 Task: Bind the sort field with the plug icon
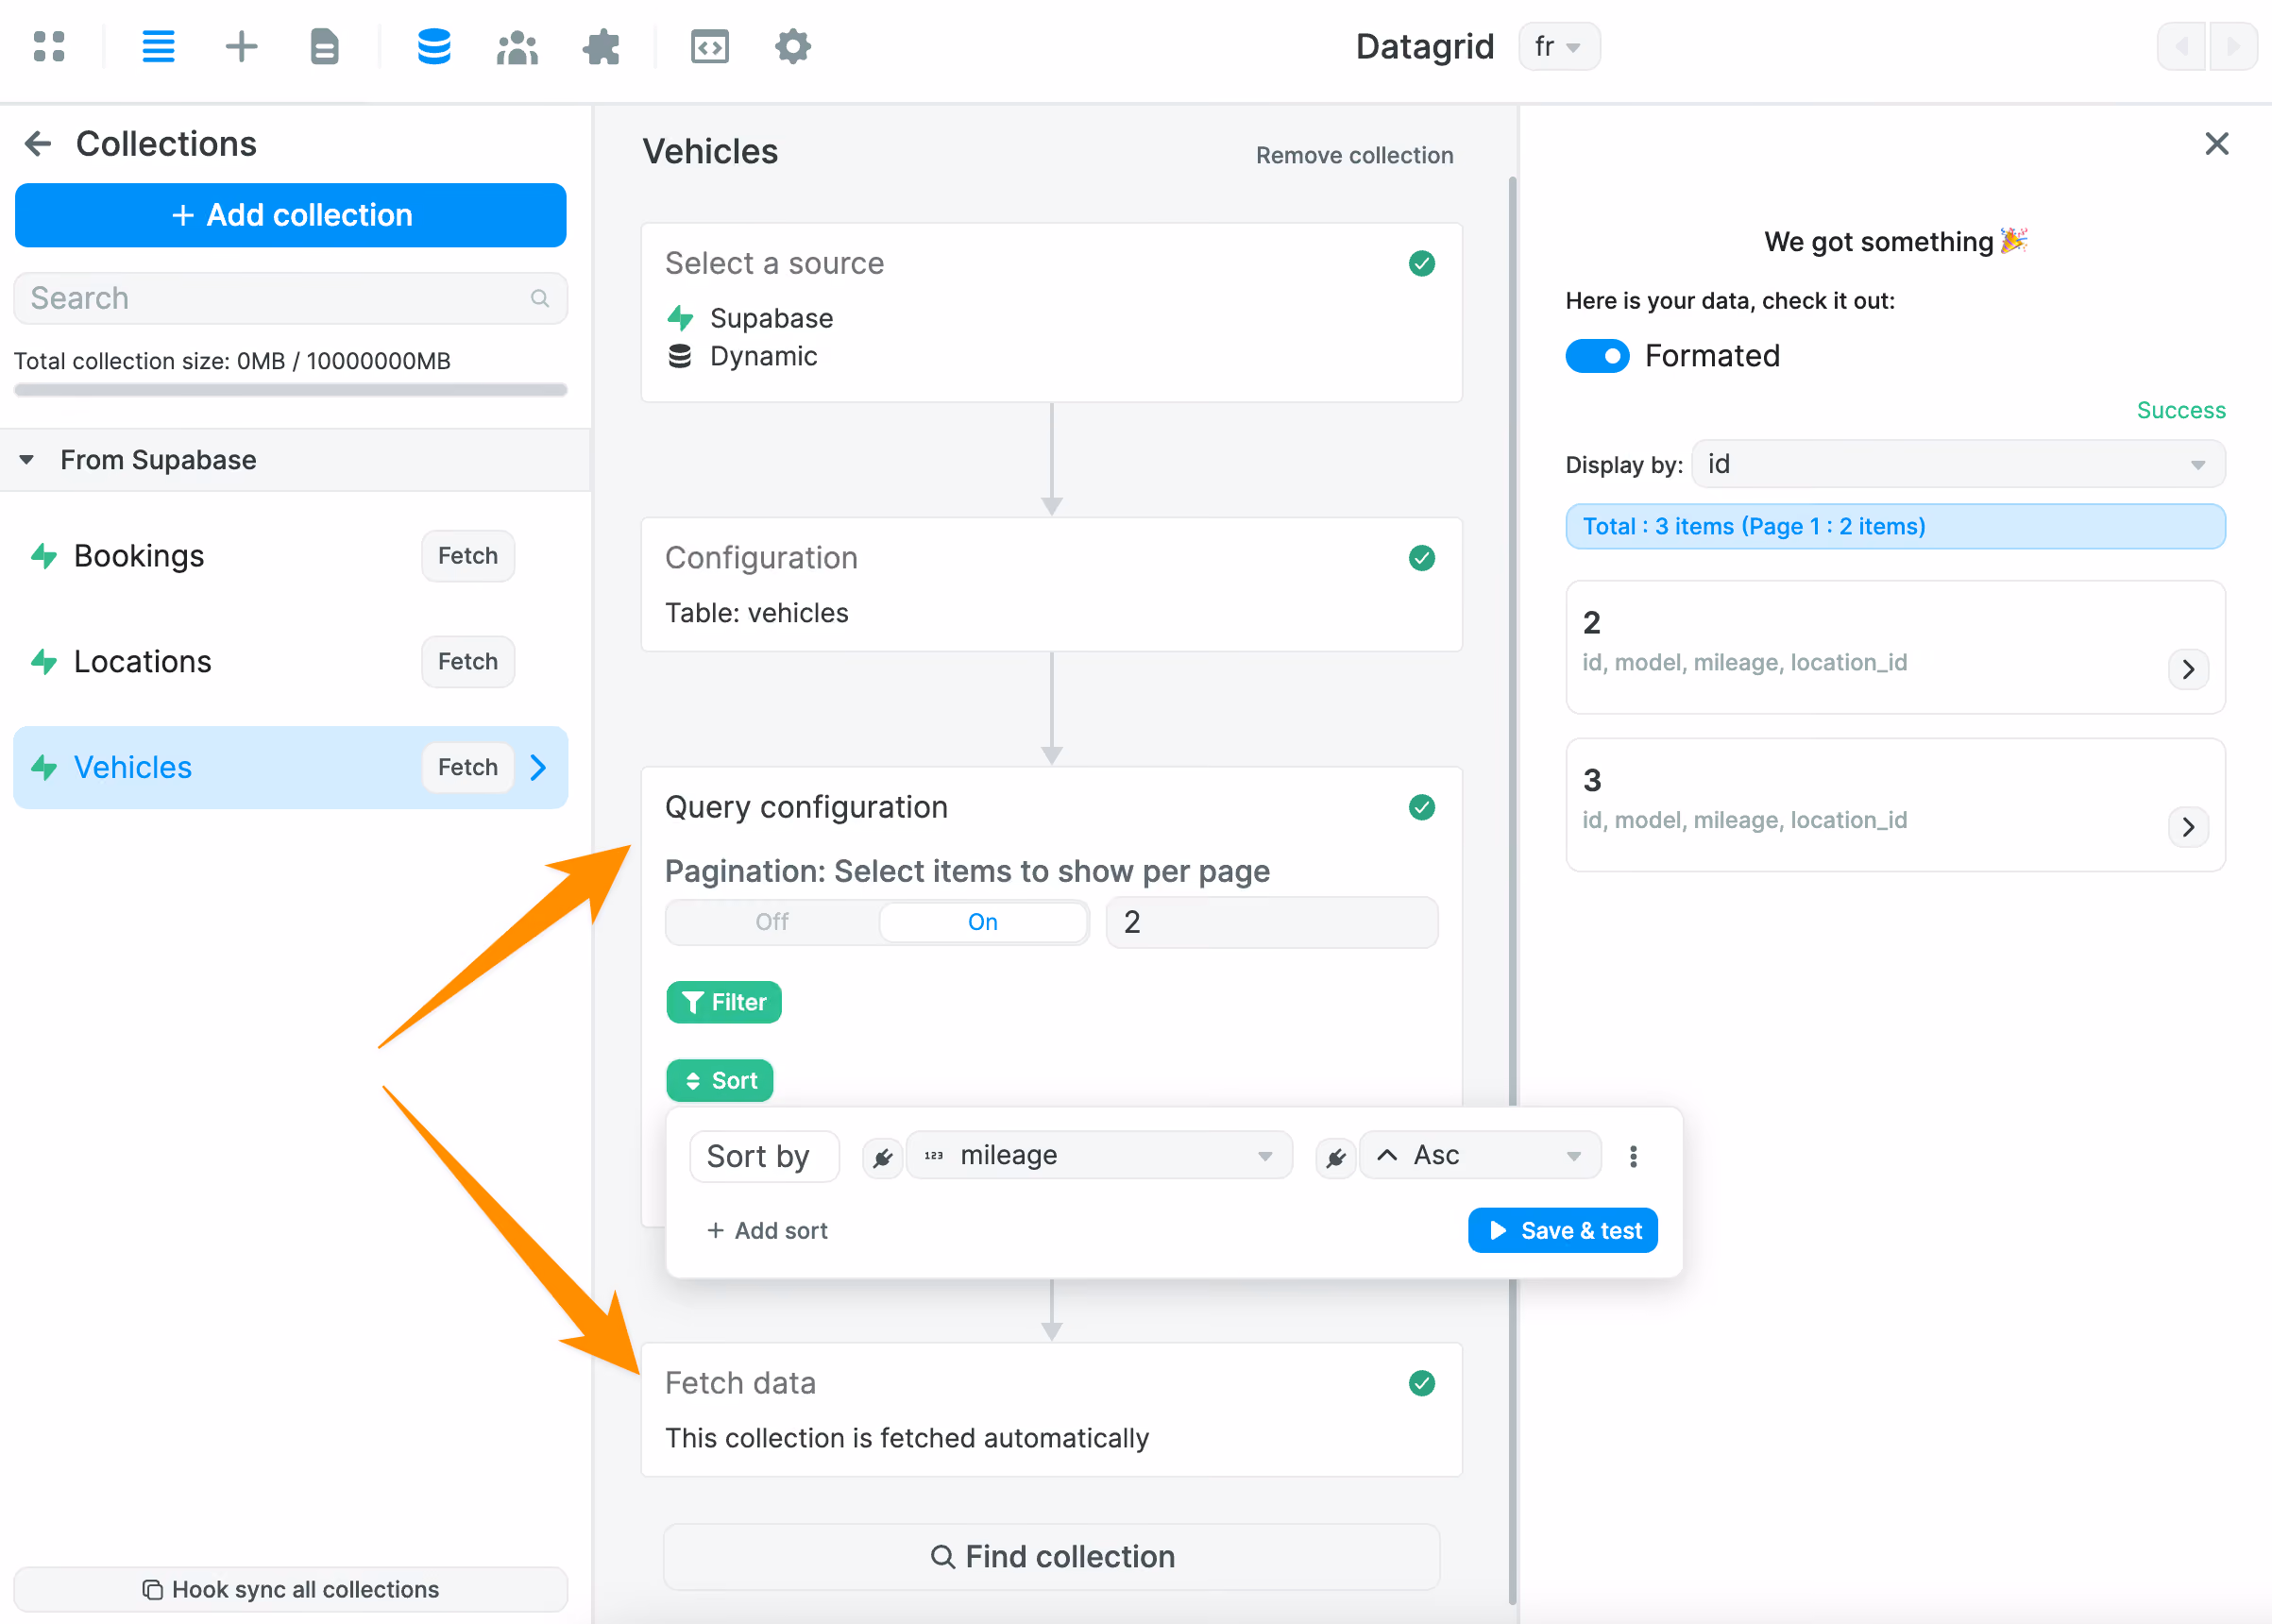882,1157
